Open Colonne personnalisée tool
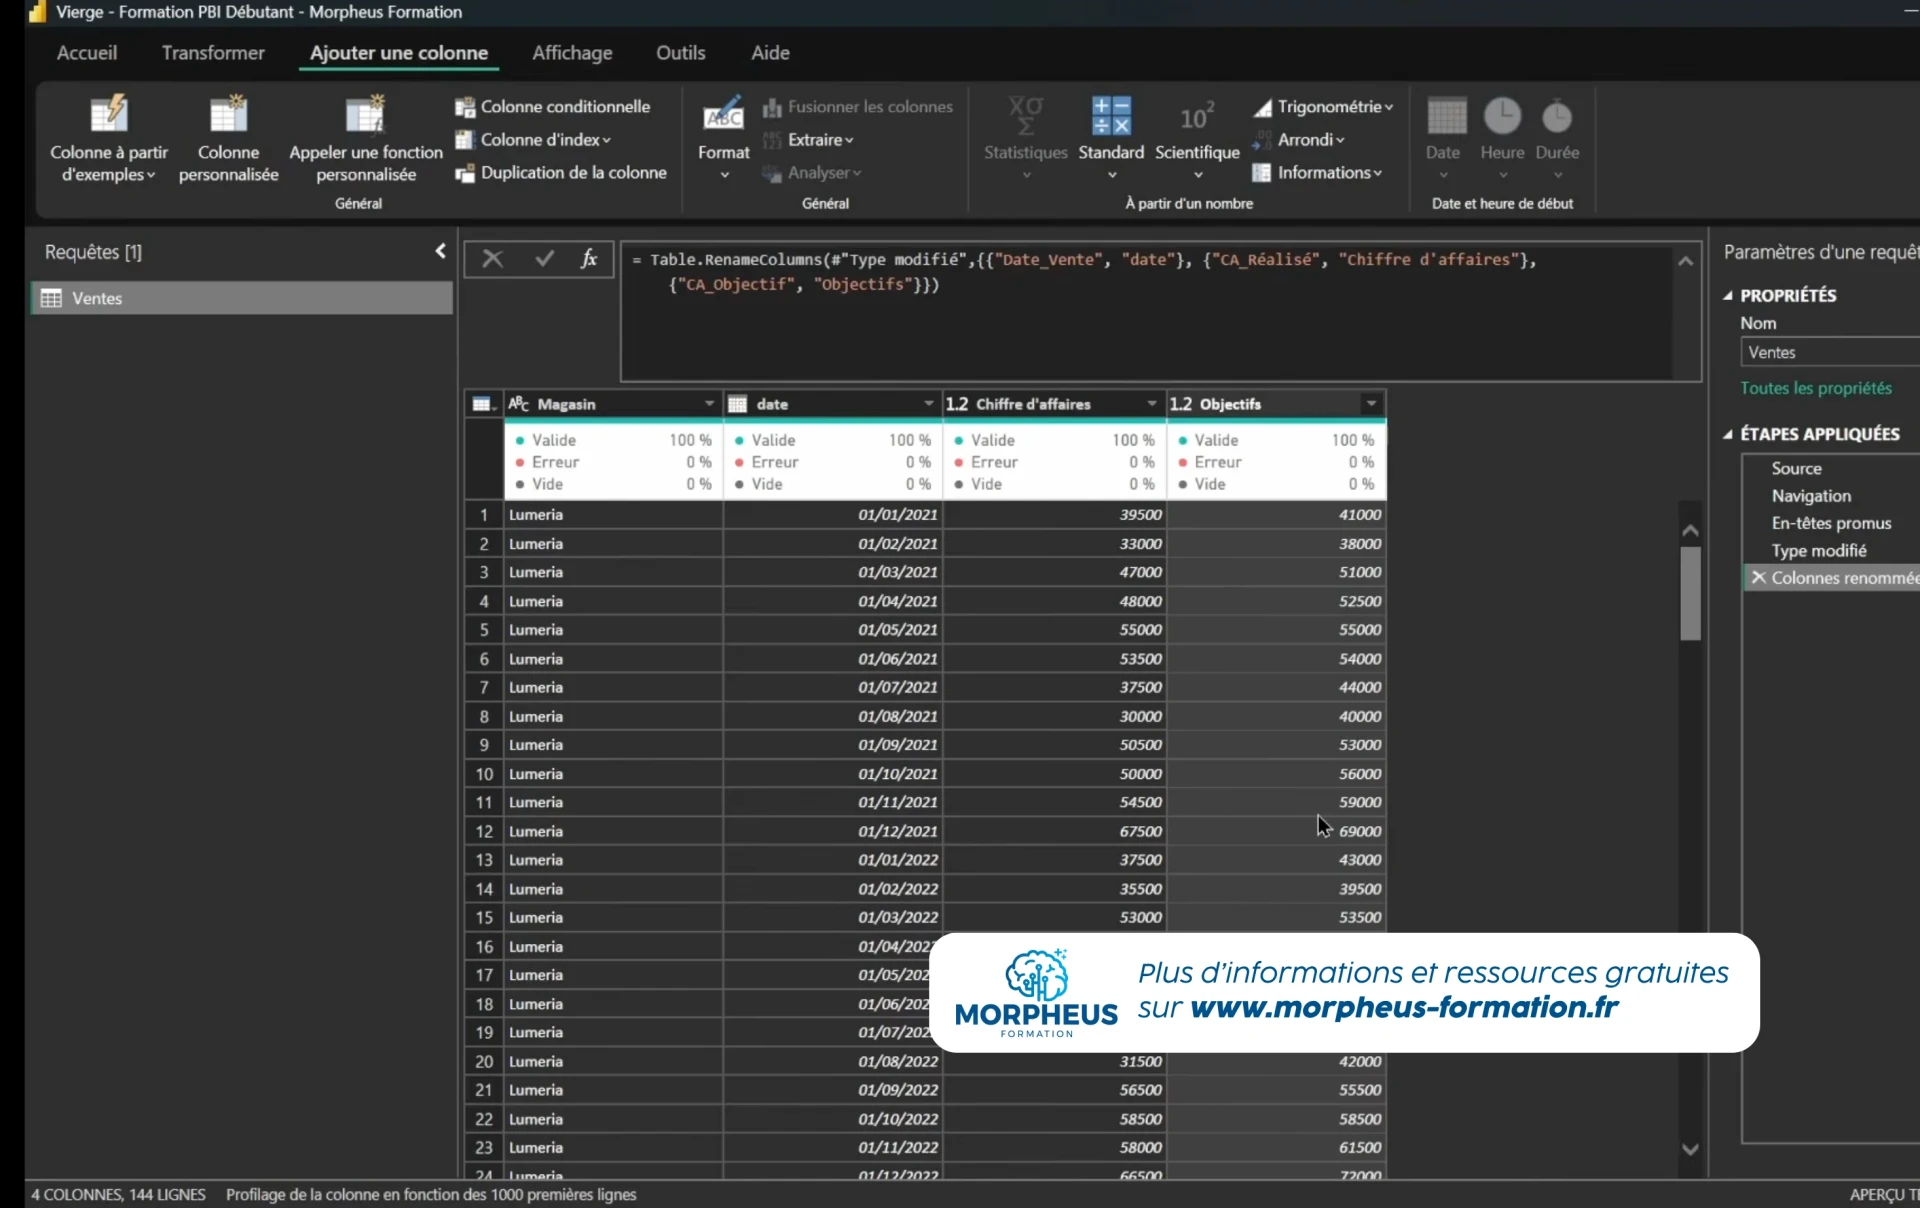The image size is (1920, 1208). click(x=228, y=139)
